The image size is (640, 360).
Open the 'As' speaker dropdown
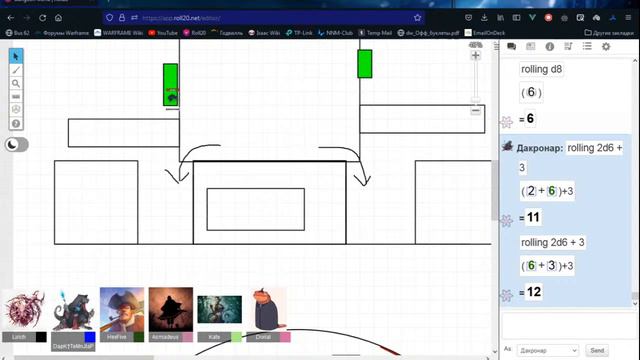pos(548,350)
